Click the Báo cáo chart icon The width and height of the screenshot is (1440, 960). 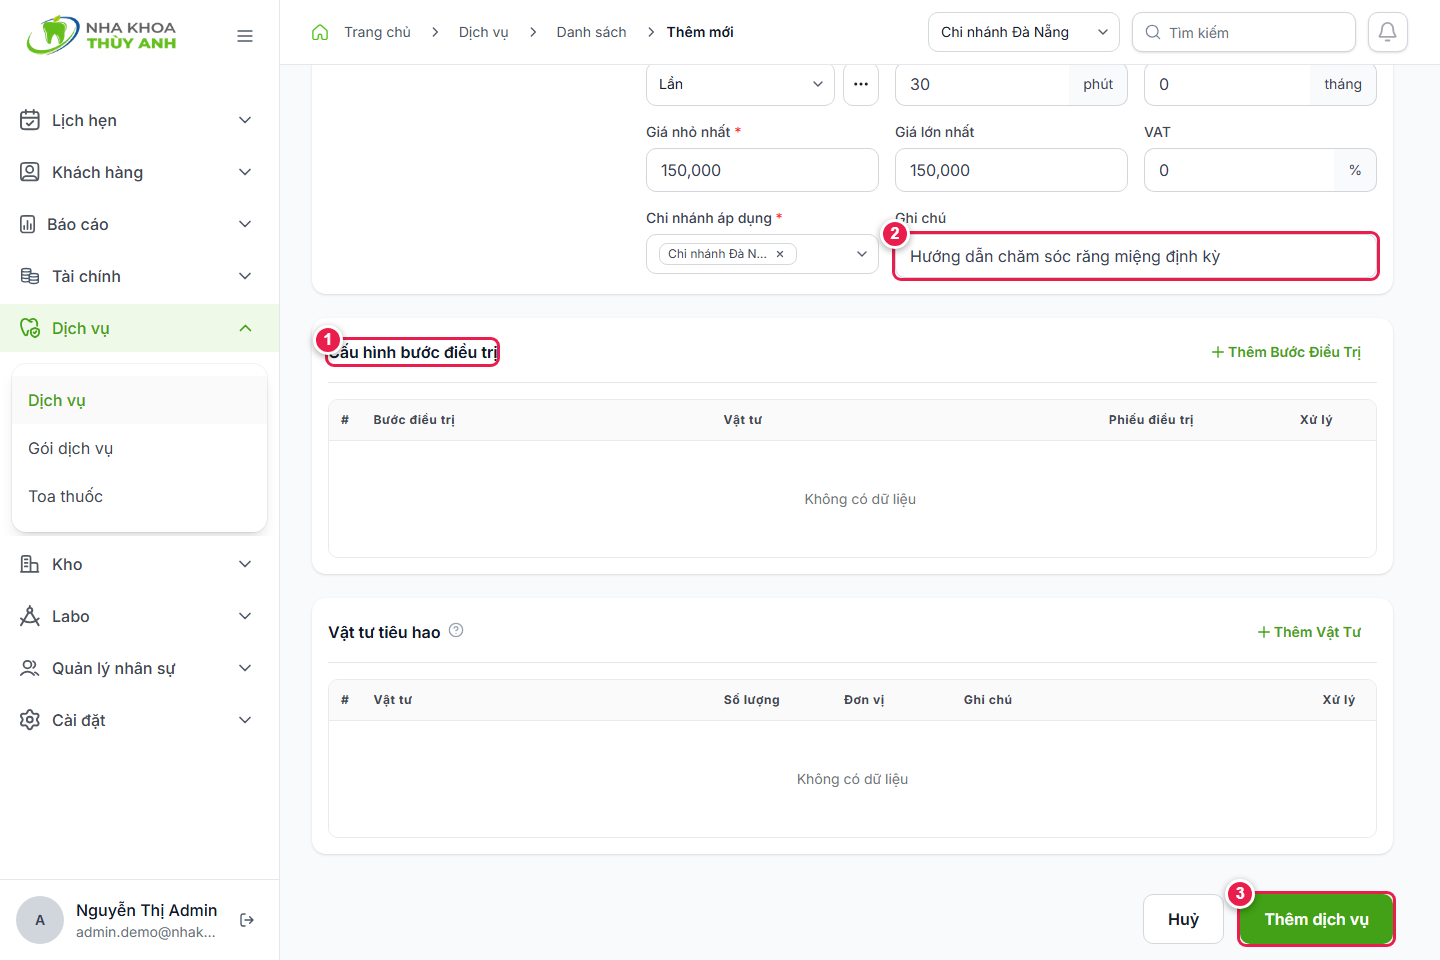(x=28, y=224)
